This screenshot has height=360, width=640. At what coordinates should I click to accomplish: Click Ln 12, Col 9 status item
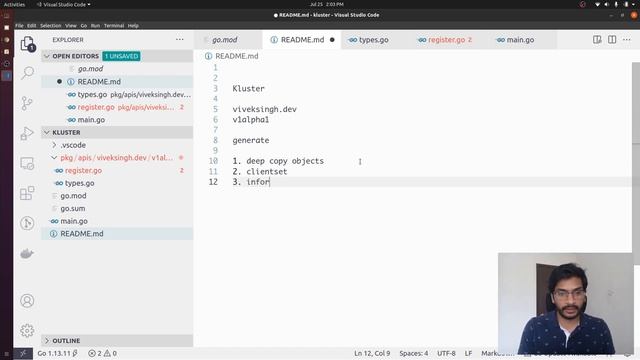(x=372, y=353)
